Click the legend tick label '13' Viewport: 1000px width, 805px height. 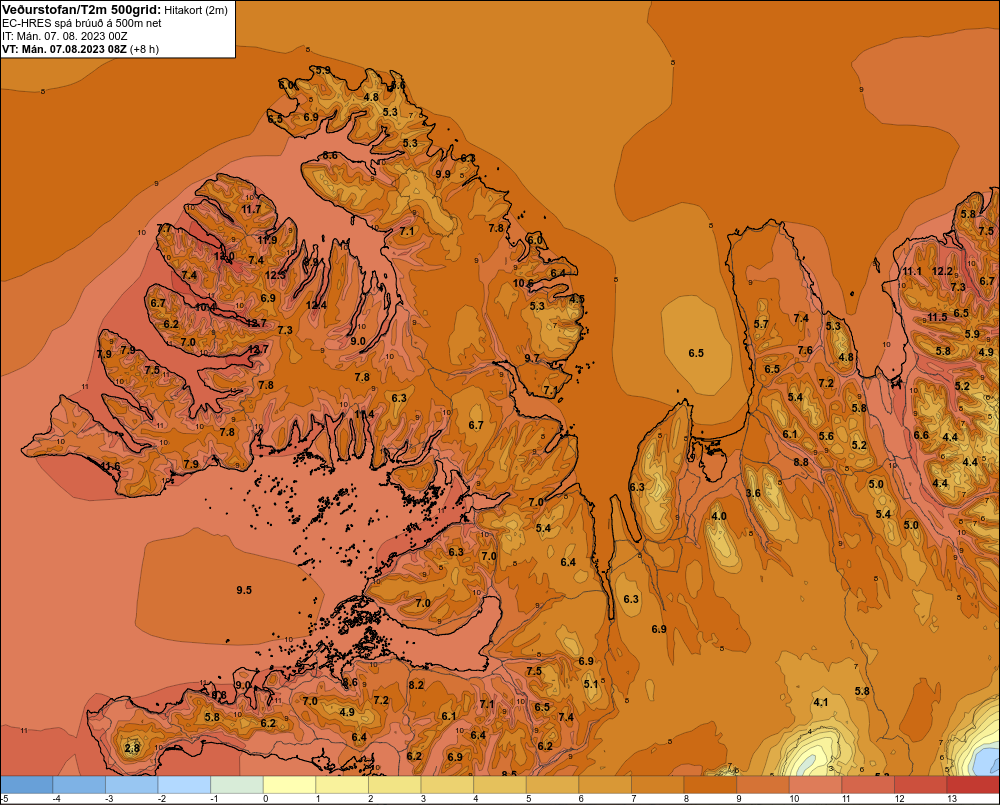pos(952,799)
